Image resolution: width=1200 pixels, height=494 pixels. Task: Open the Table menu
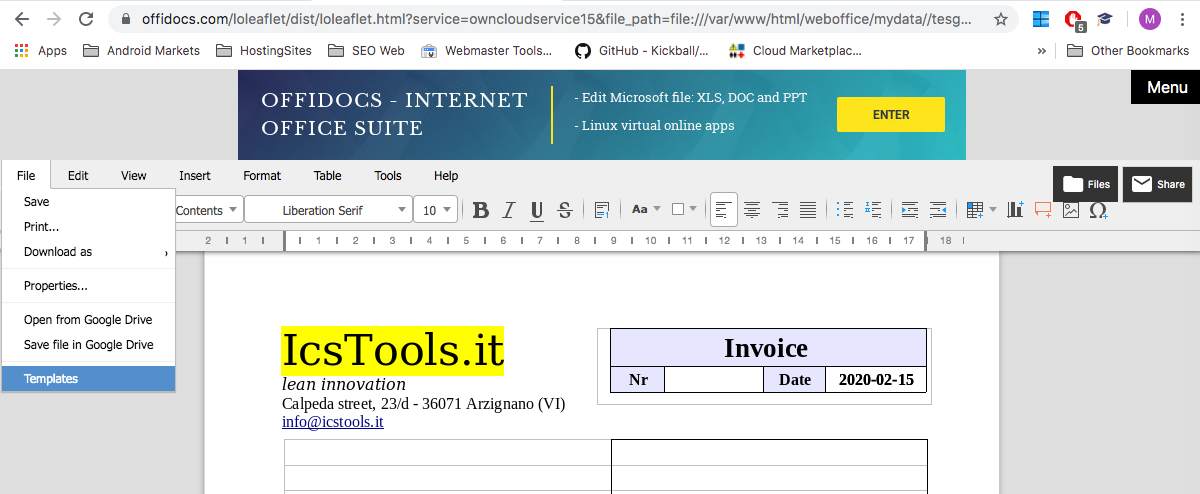[328, 175]
